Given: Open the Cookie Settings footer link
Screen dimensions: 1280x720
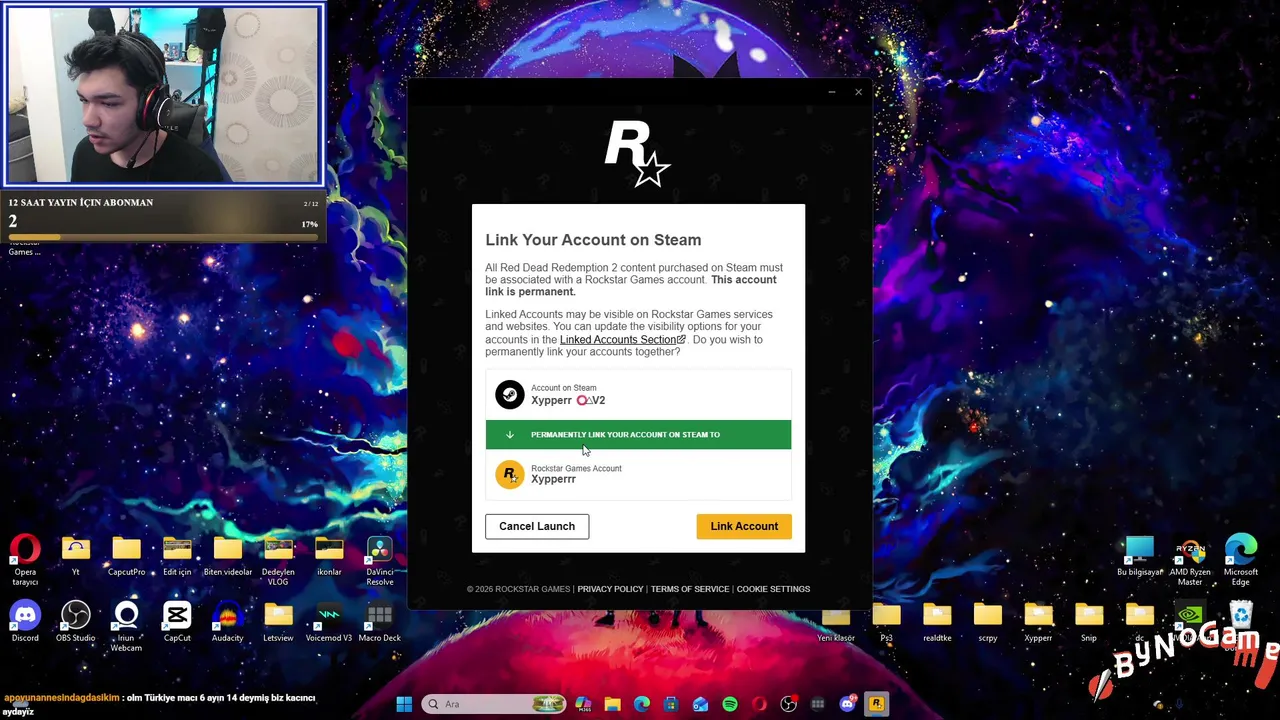Looking at the screenshot, I should pyautogui.click(x=773, y=589).
